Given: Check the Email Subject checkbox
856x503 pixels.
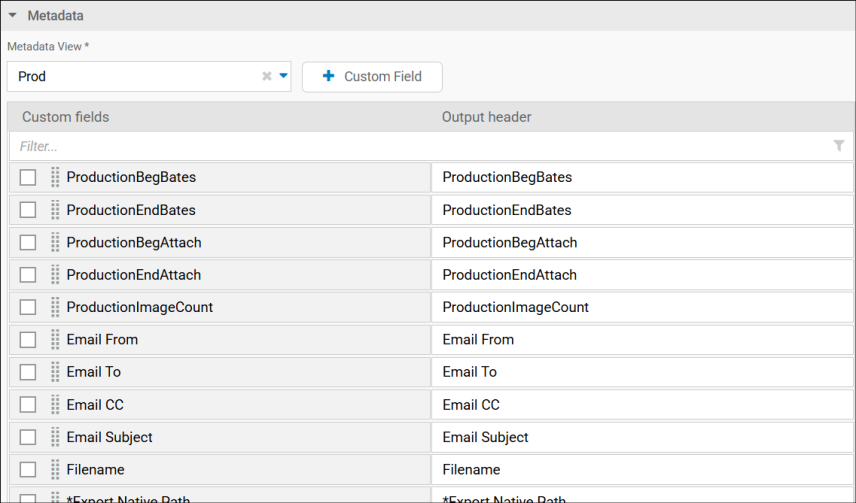Looking at the screenshot, I should tap(28, 437).
